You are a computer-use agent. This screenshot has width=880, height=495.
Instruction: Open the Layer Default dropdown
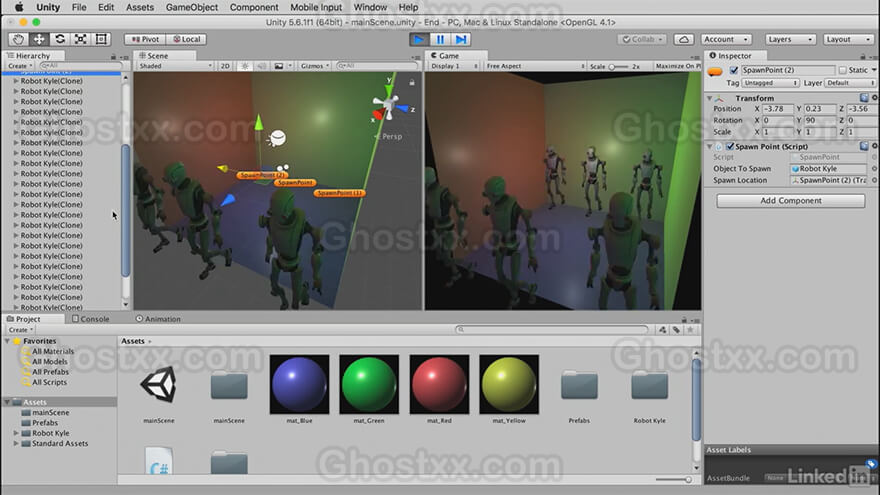tap(850, 82)
